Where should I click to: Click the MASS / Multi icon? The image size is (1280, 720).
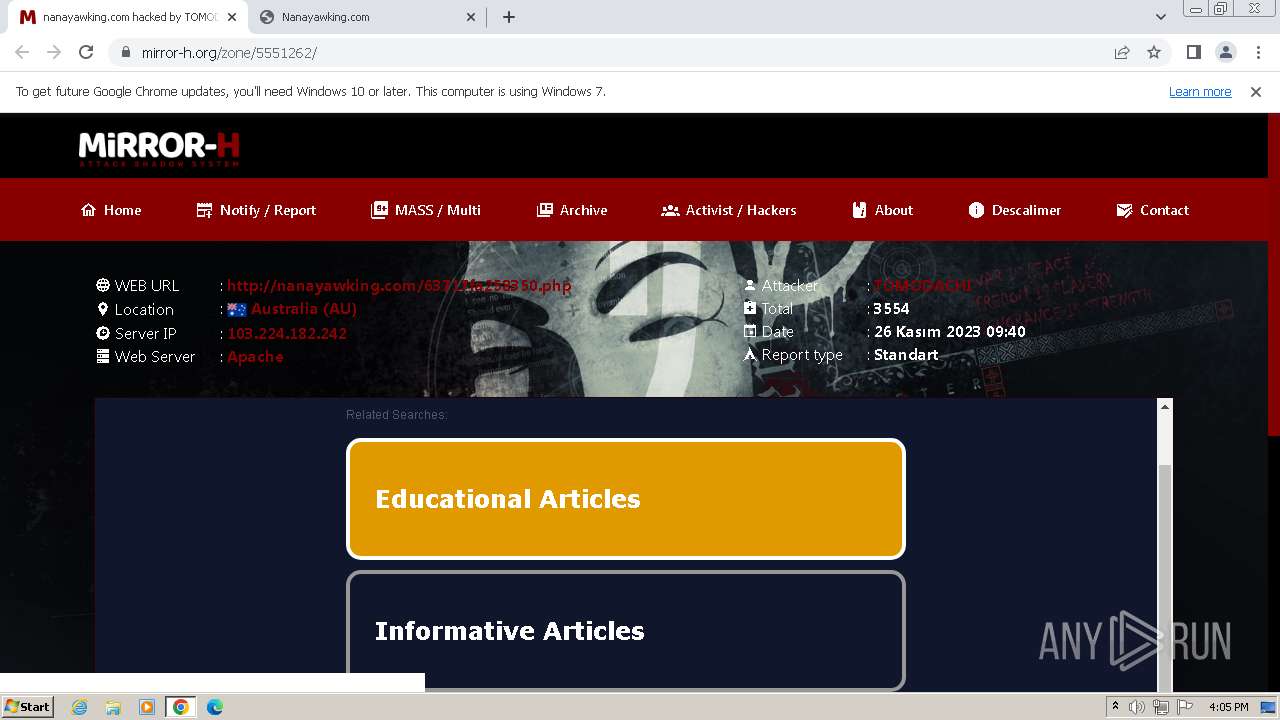tap(379, 210)
